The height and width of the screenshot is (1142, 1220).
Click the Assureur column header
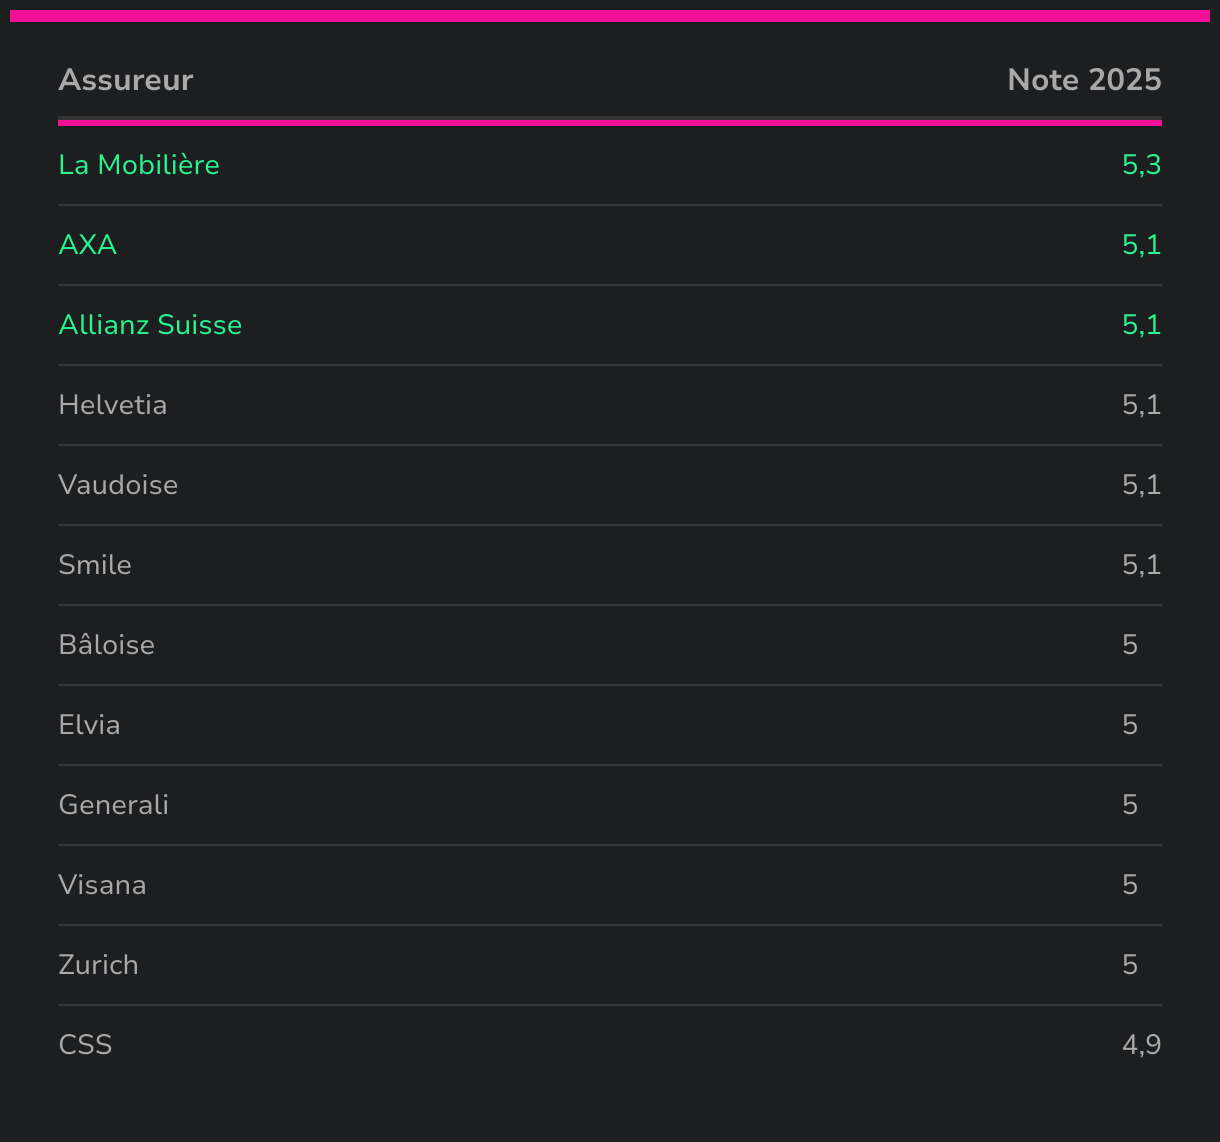pos(126,80)
